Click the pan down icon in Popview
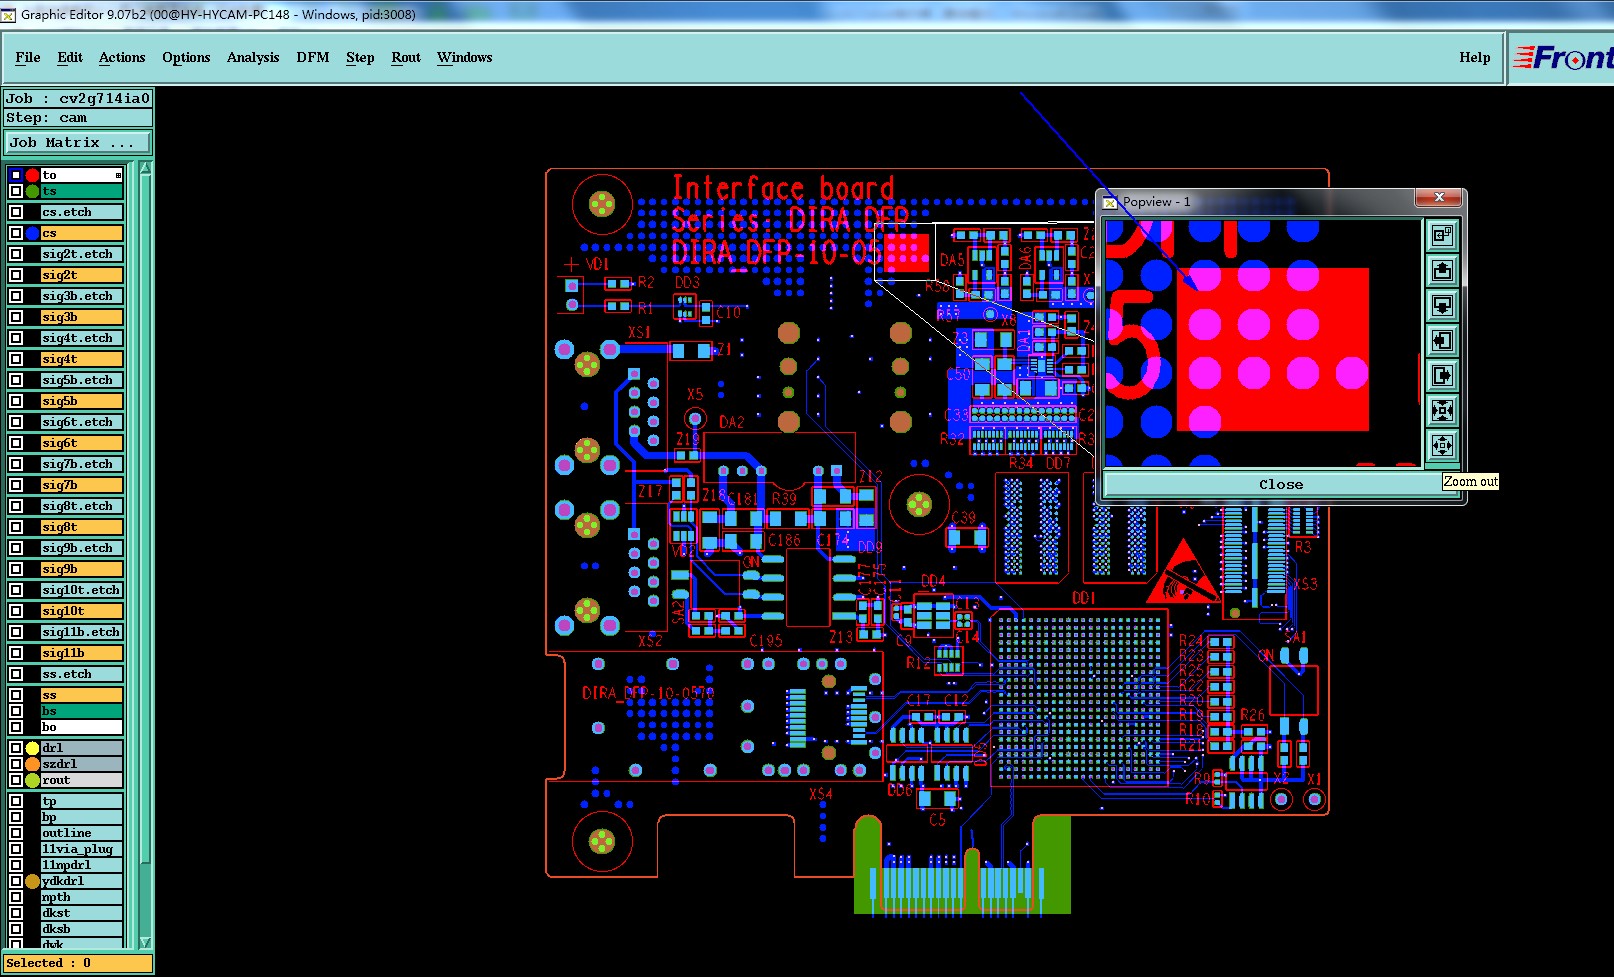 [x=1442, y=305]
